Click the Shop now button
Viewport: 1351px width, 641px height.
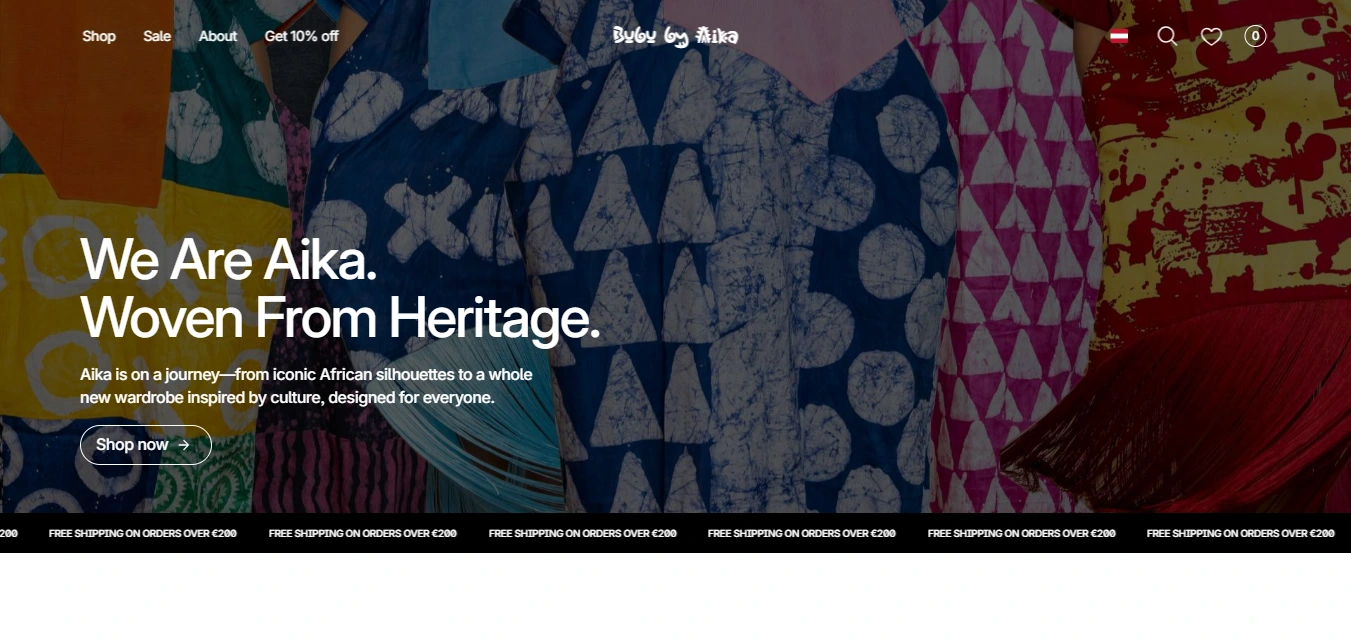click(146, 445)
